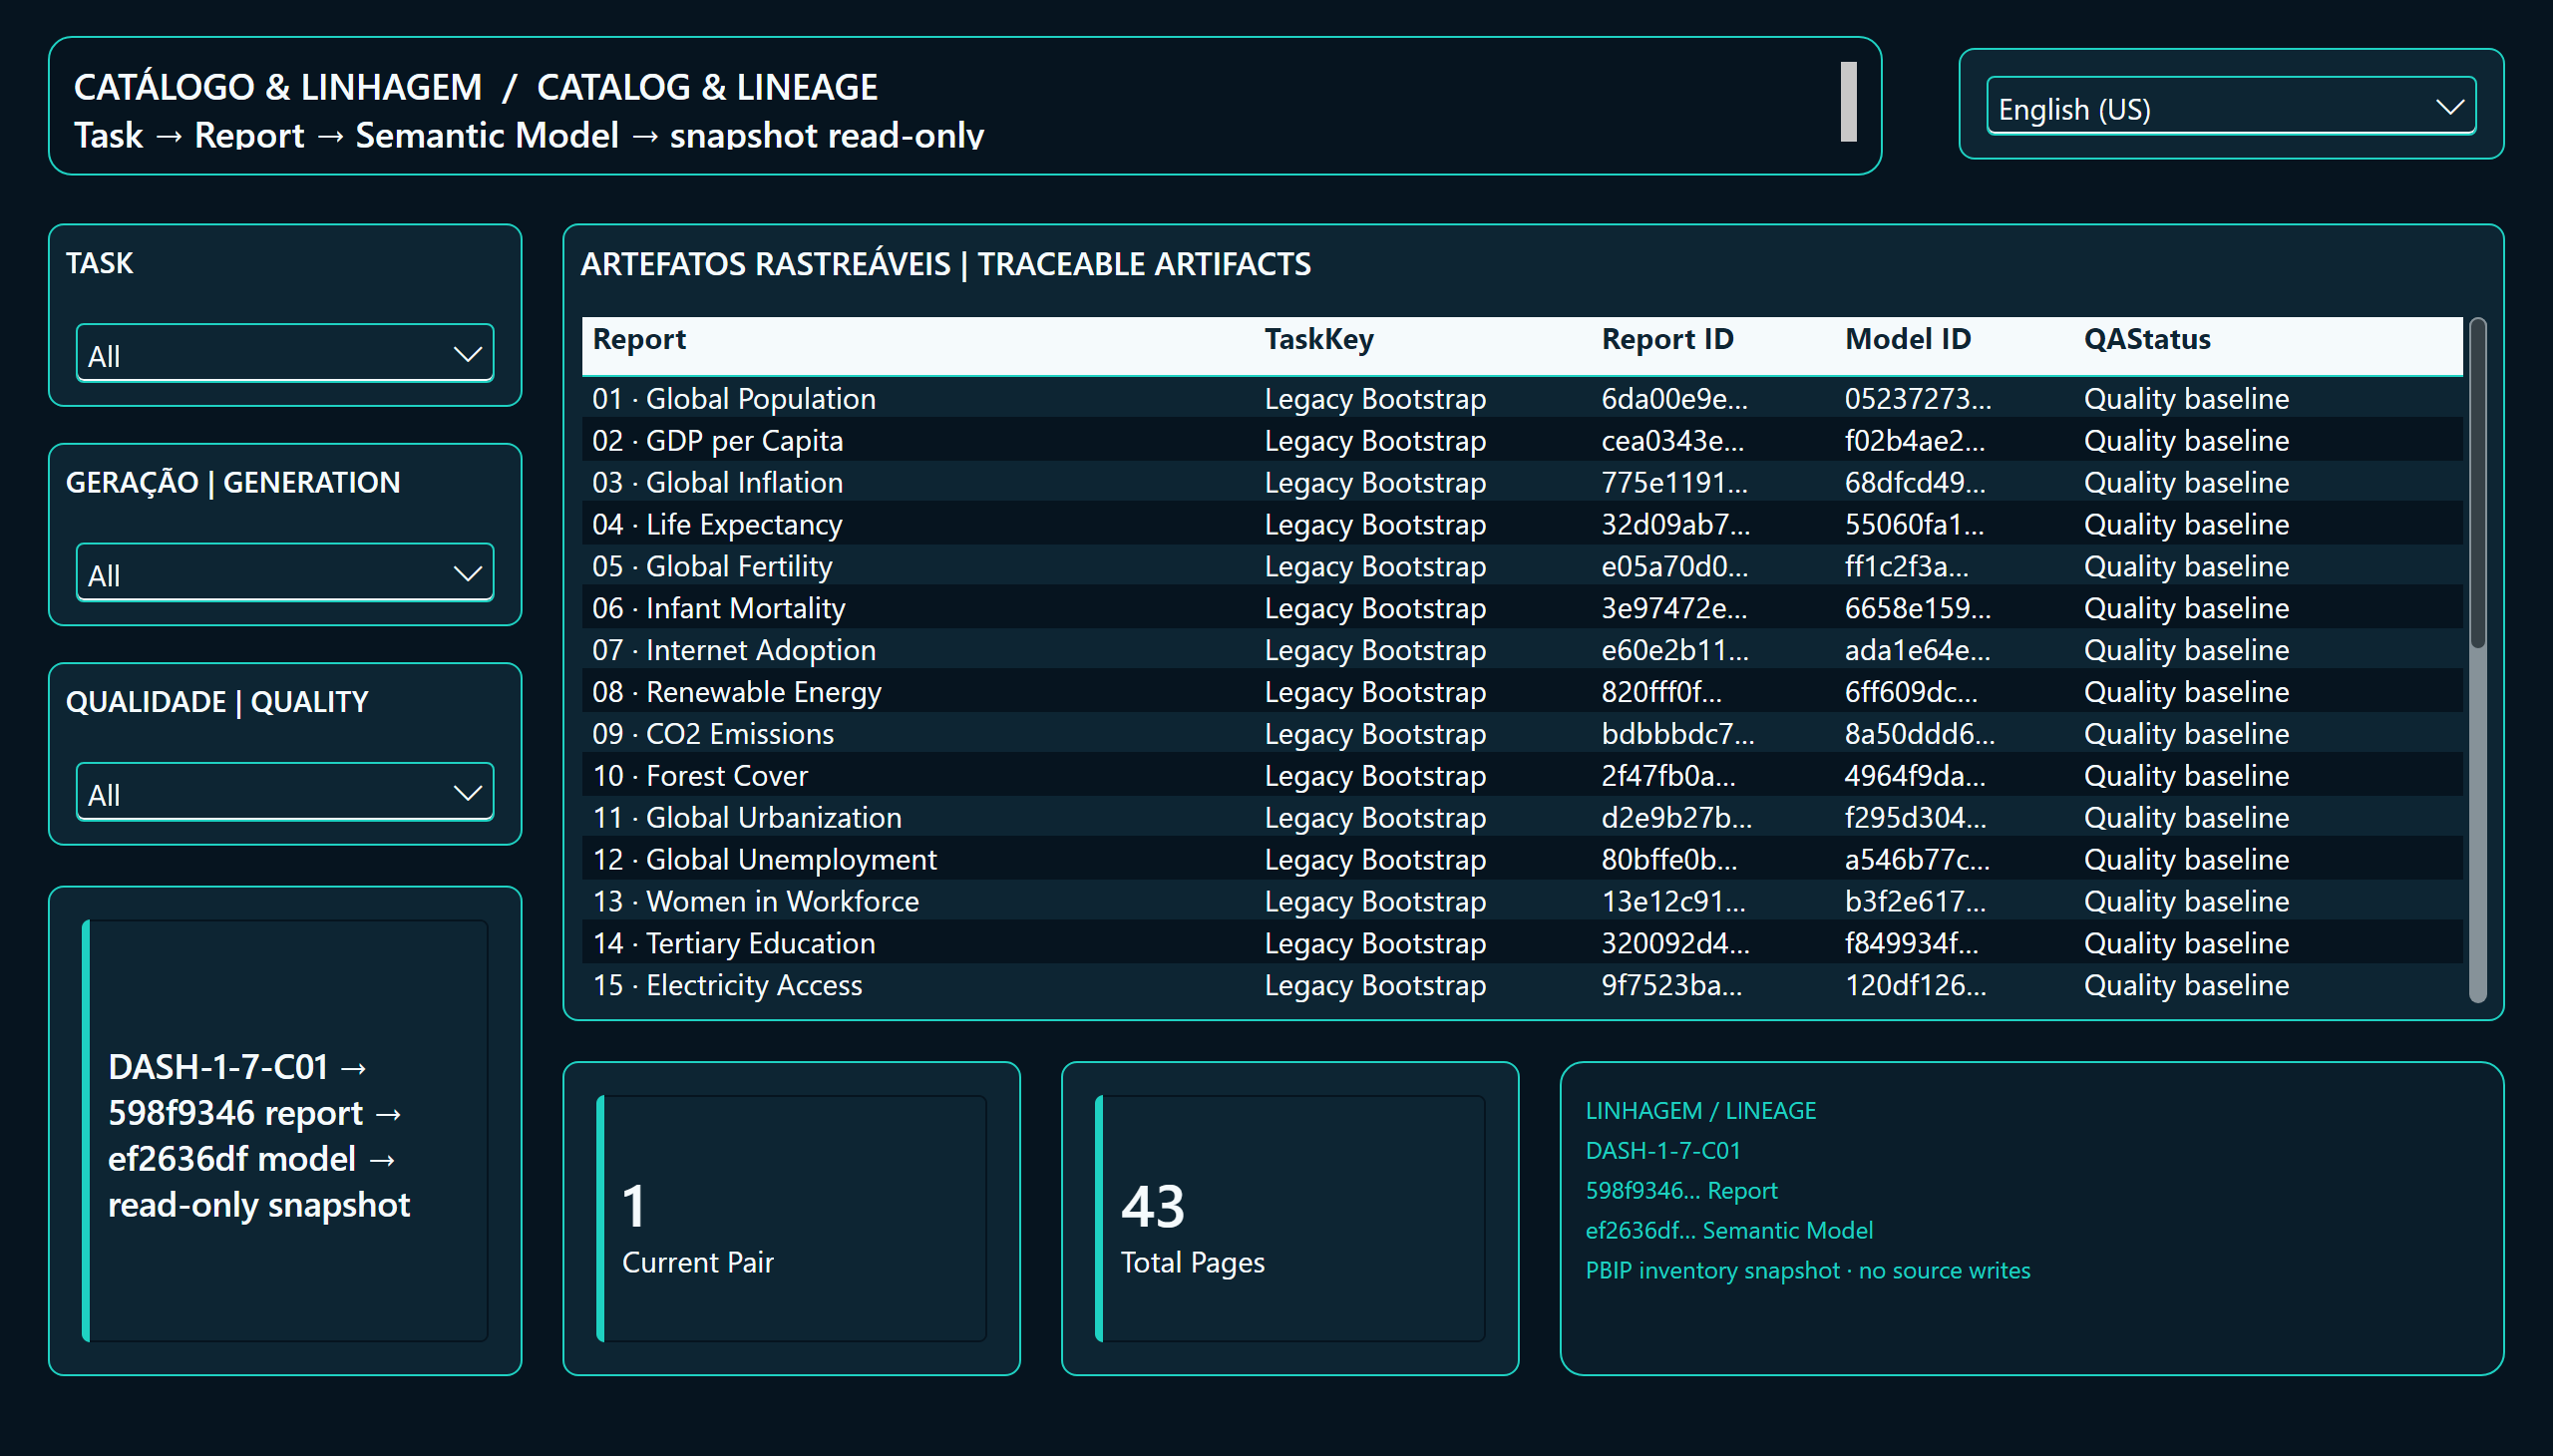This screenshot has height=1456, width=2553.
Task: Click Legacy Bootstrap in Global Population row
Action: (1374, 399)
